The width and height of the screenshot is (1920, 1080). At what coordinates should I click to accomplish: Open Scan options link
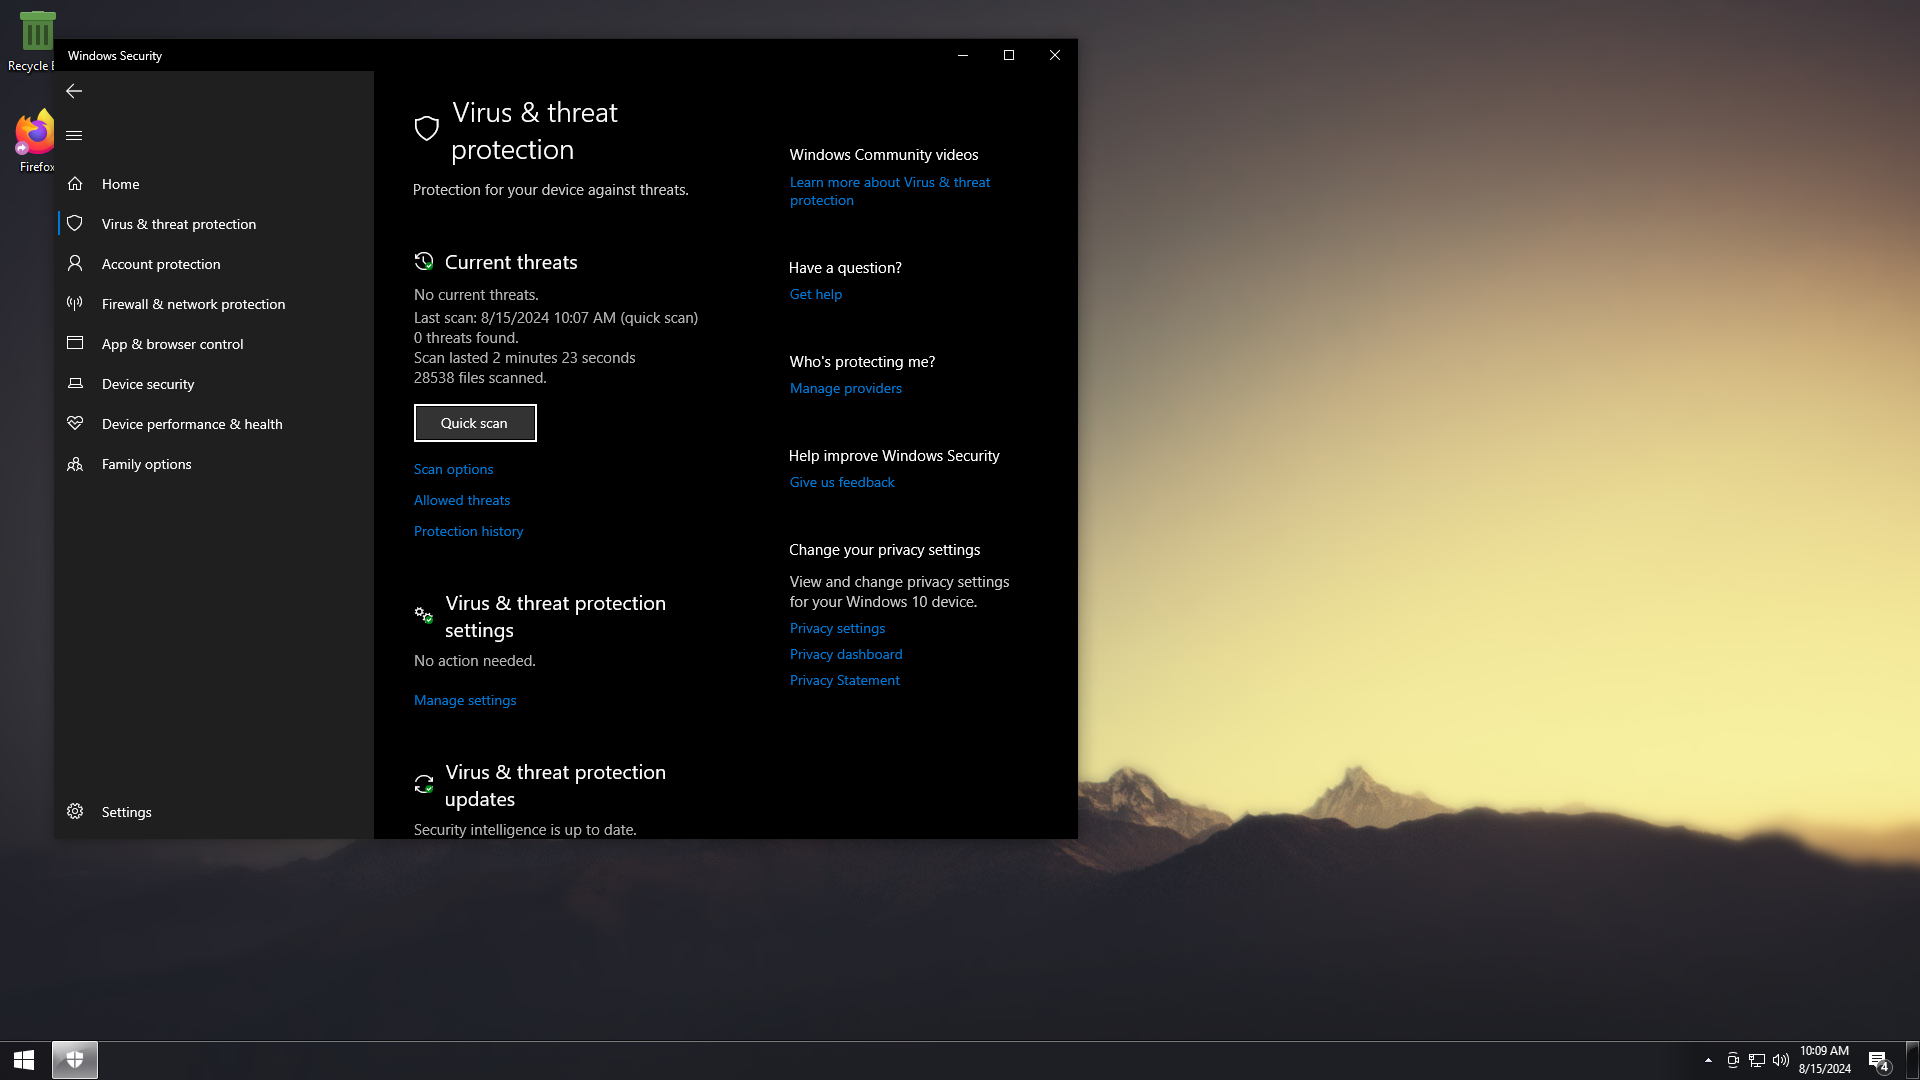click(453, 469)
